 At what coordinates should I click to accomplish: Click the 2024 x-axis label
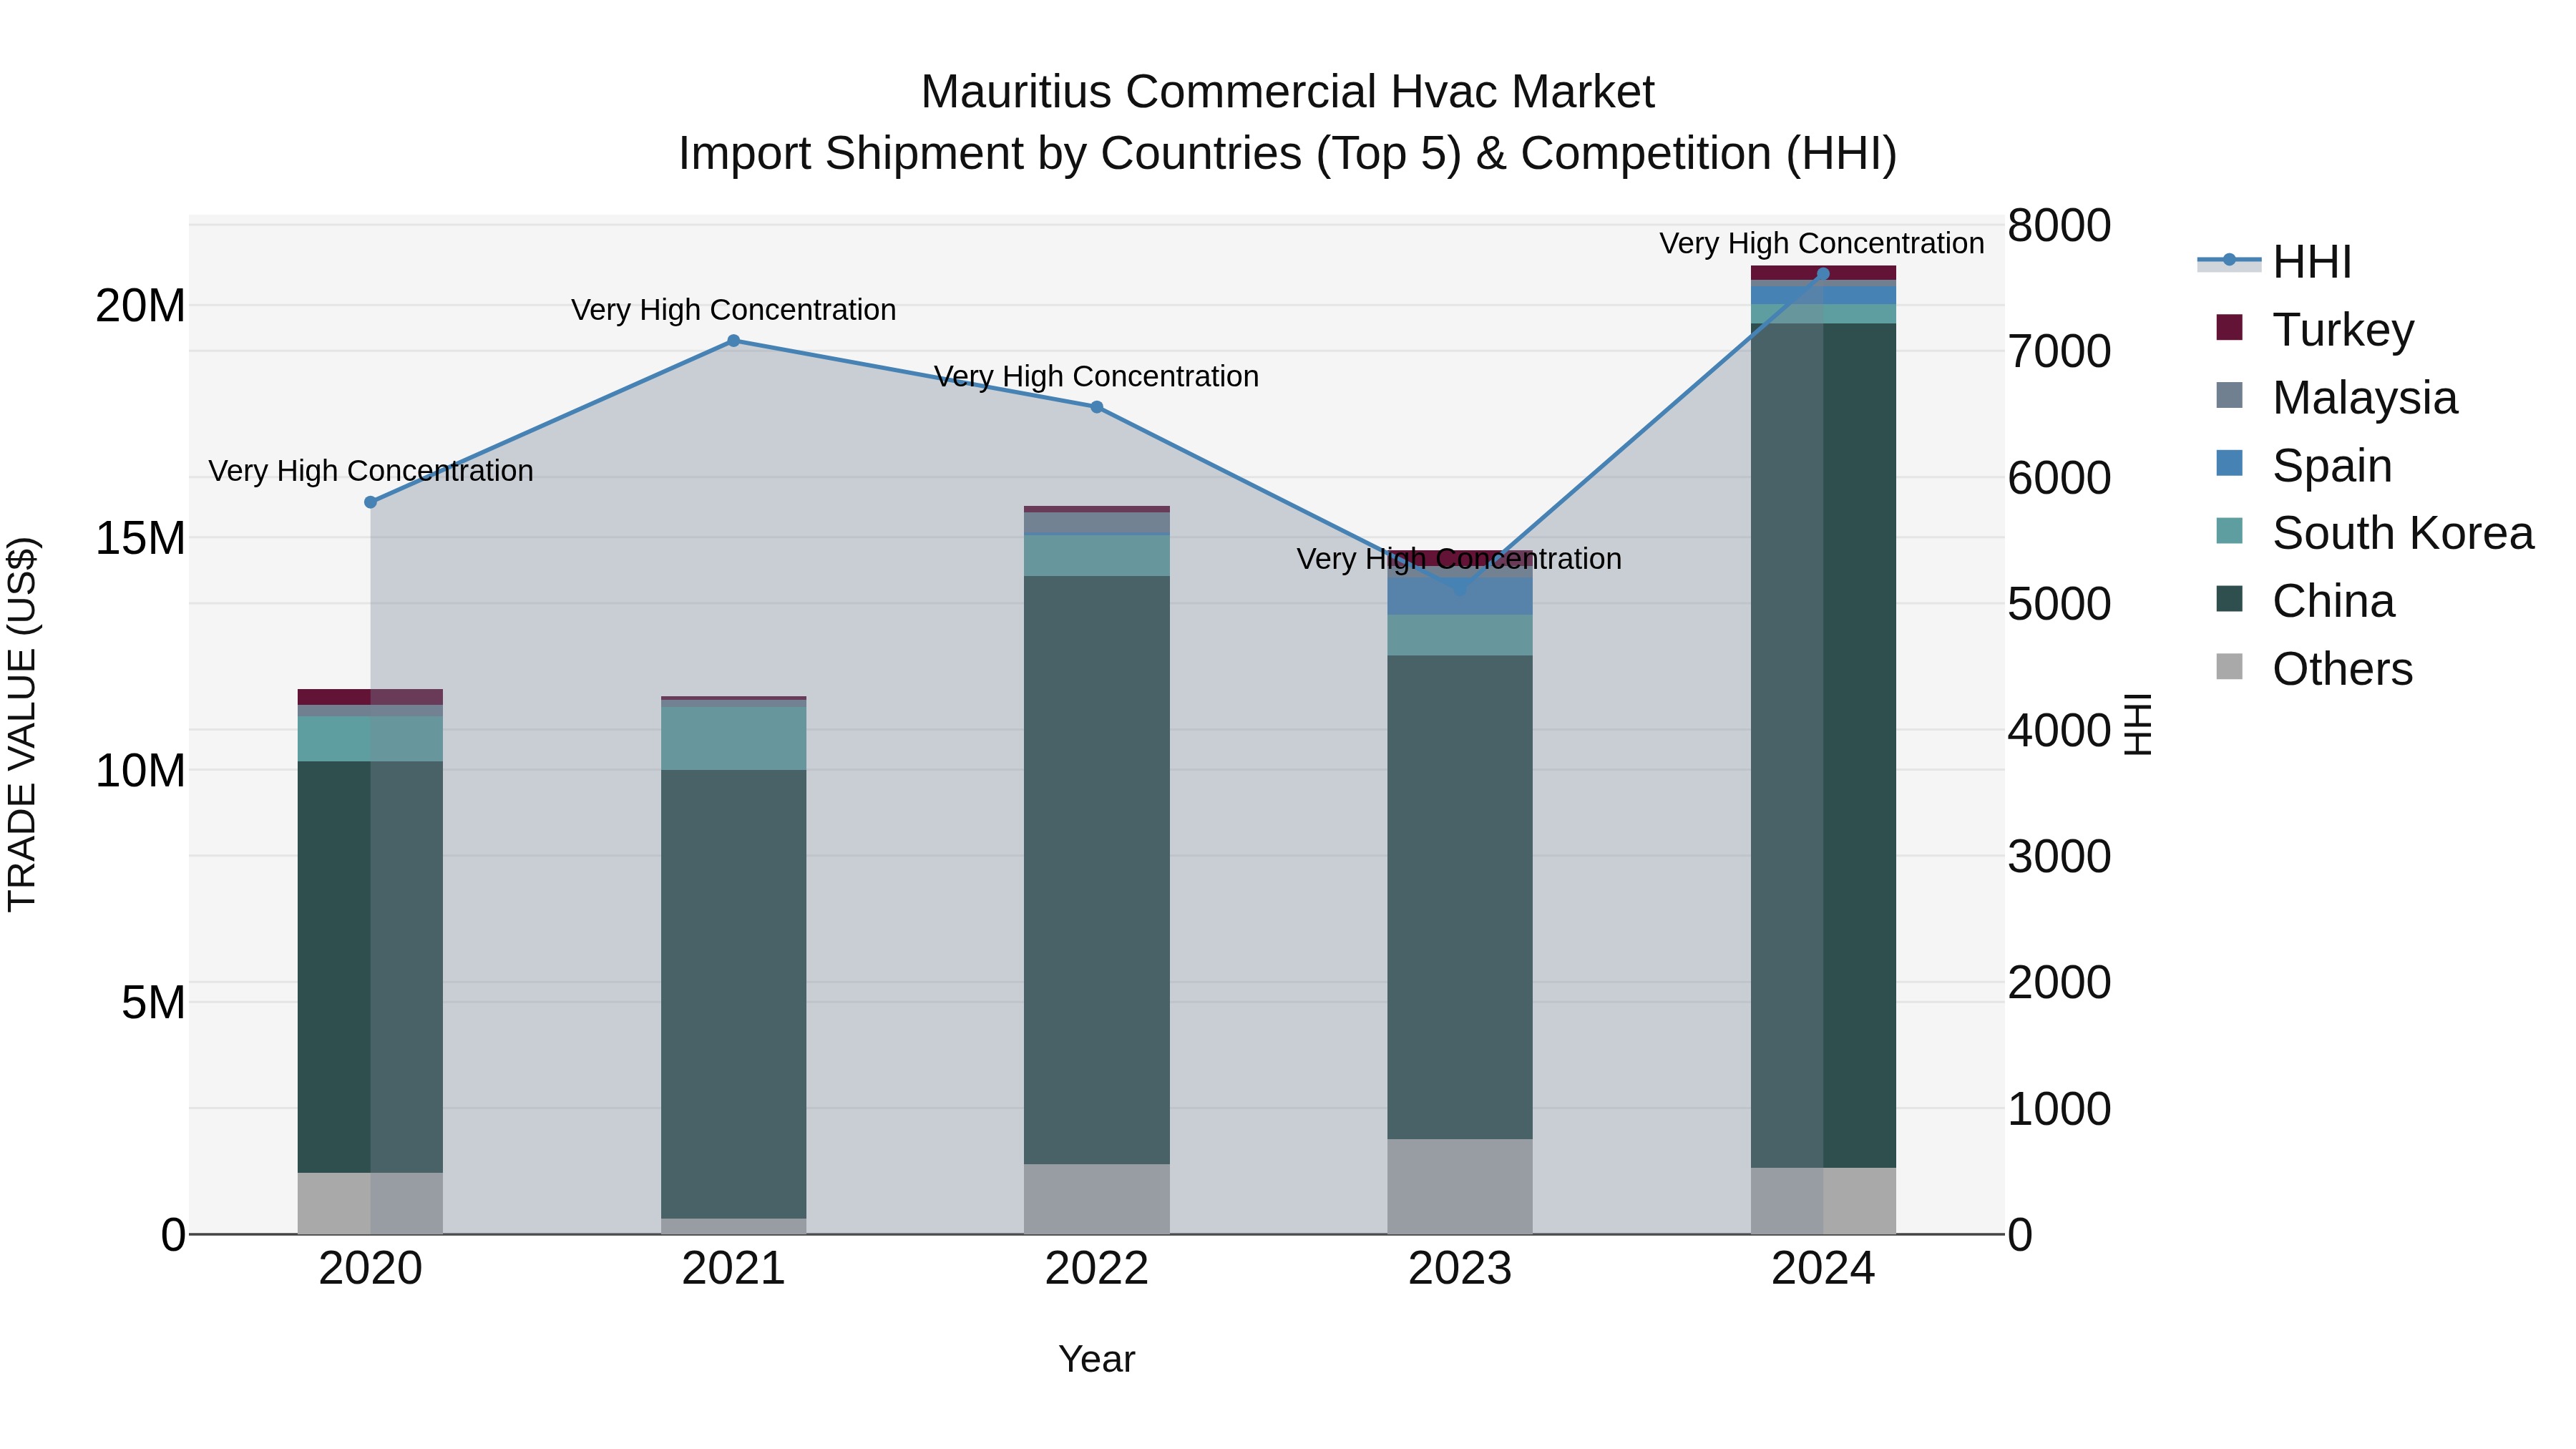point(1823,1270)
